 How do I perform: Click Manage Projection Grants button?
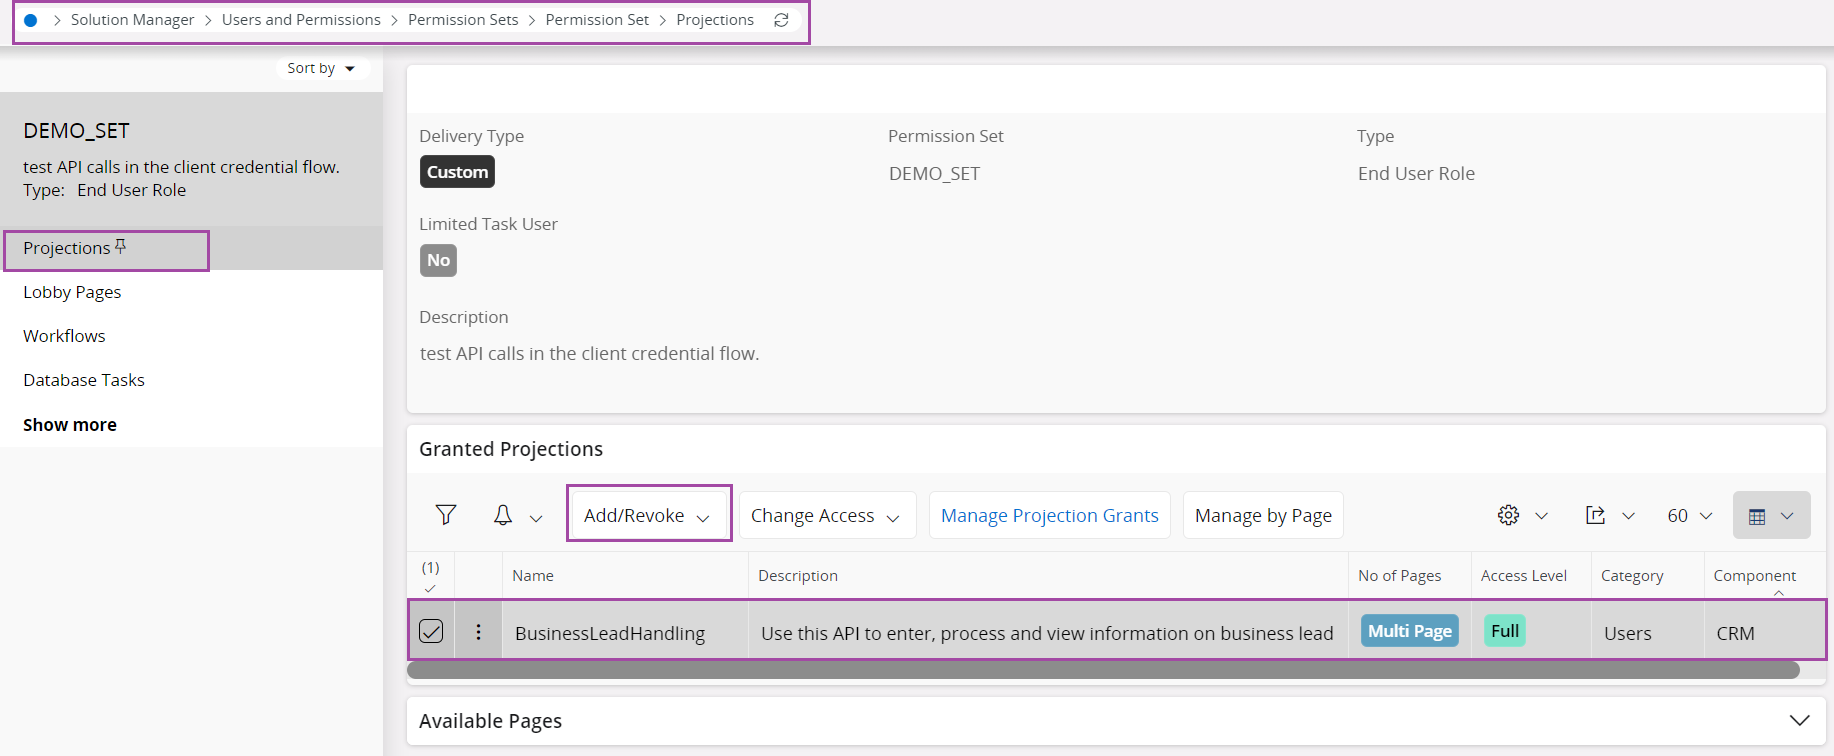[1049, 515]
